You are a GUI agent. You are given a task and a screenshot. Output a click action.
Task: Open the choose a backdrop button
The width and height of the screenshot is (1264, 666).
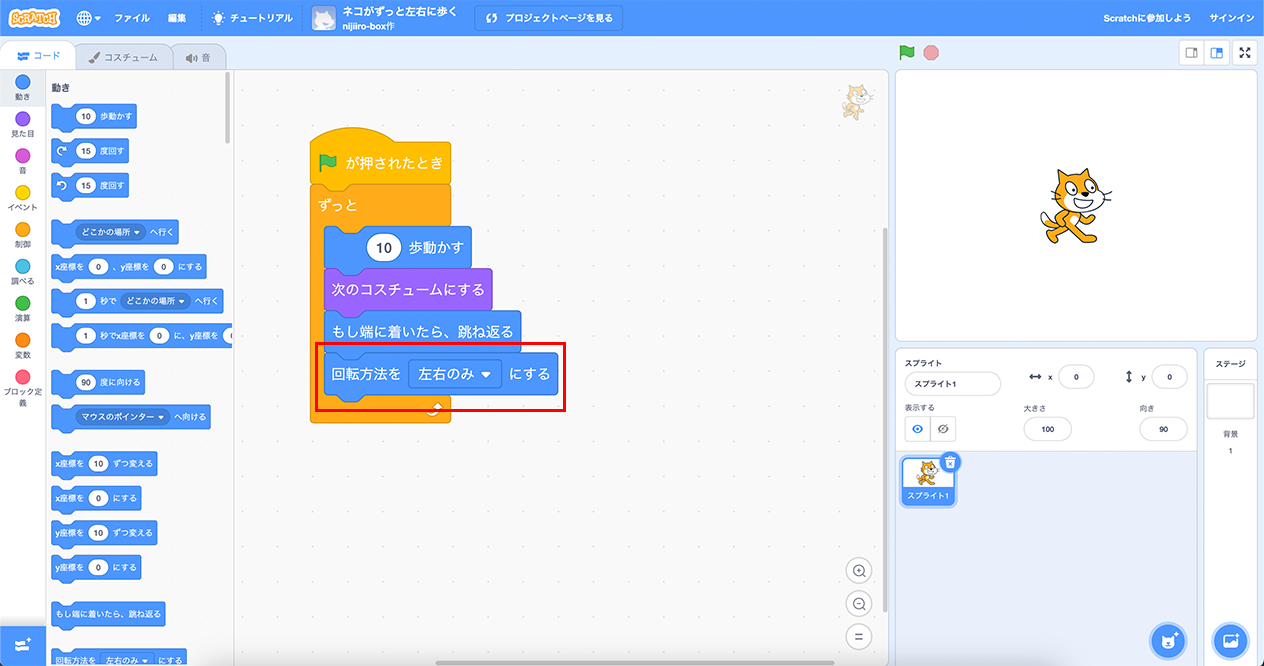[x=1230, y=640]
